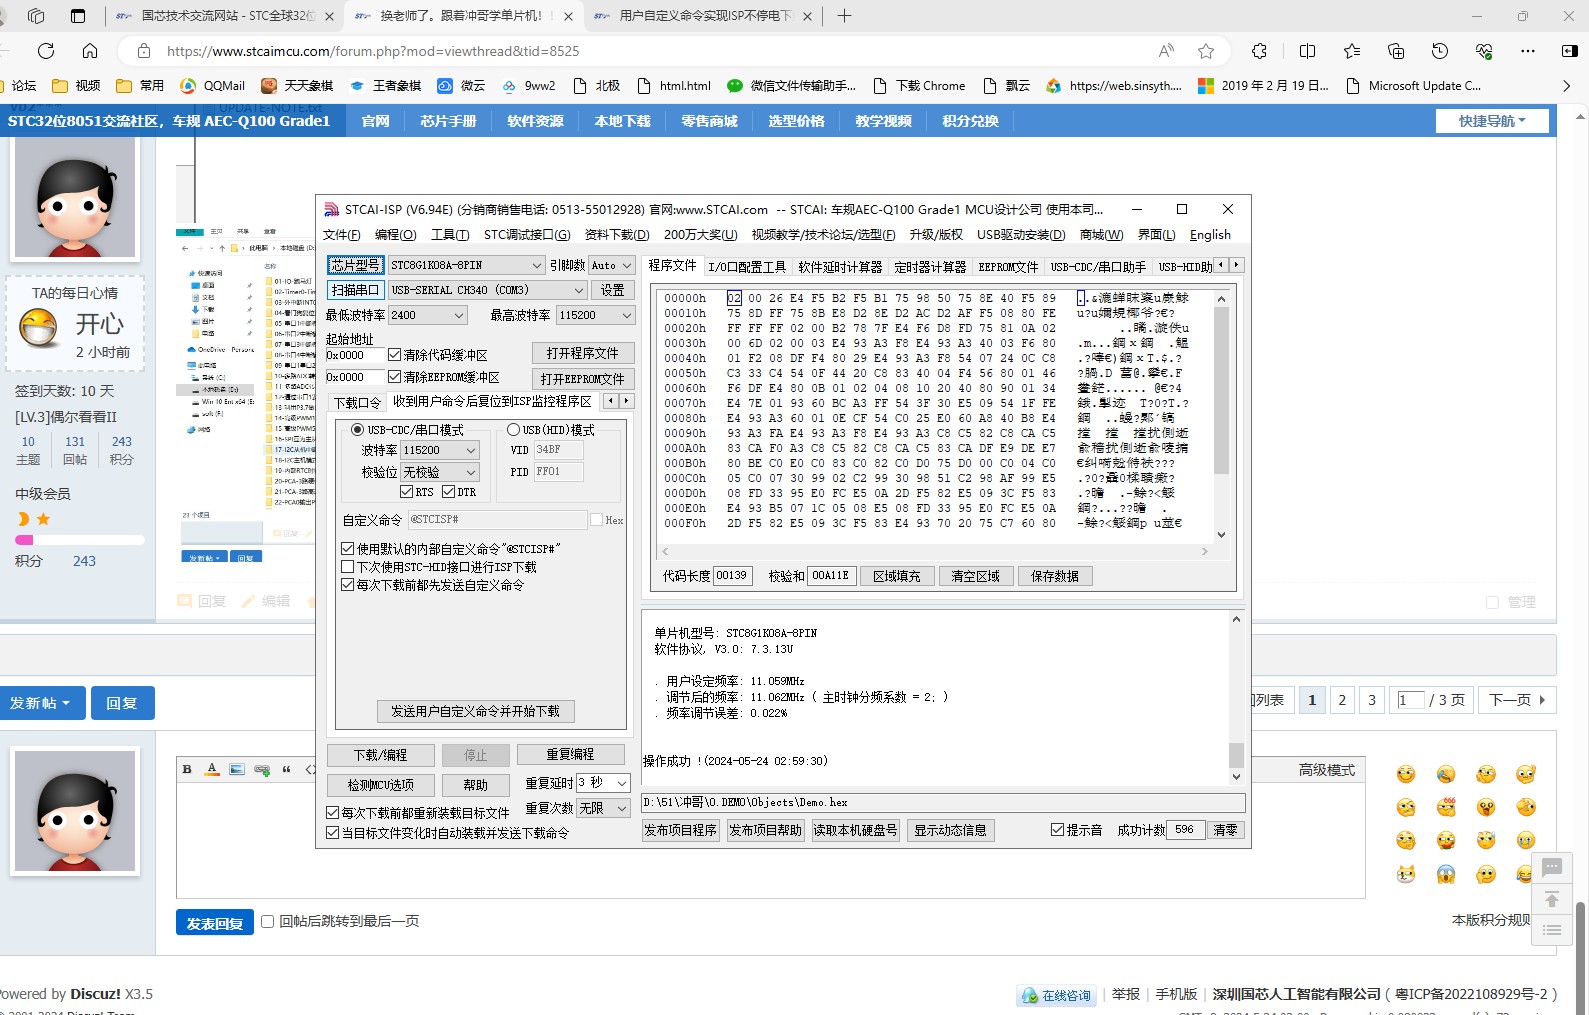Open a new browser tab

click(x=844, y=16)
